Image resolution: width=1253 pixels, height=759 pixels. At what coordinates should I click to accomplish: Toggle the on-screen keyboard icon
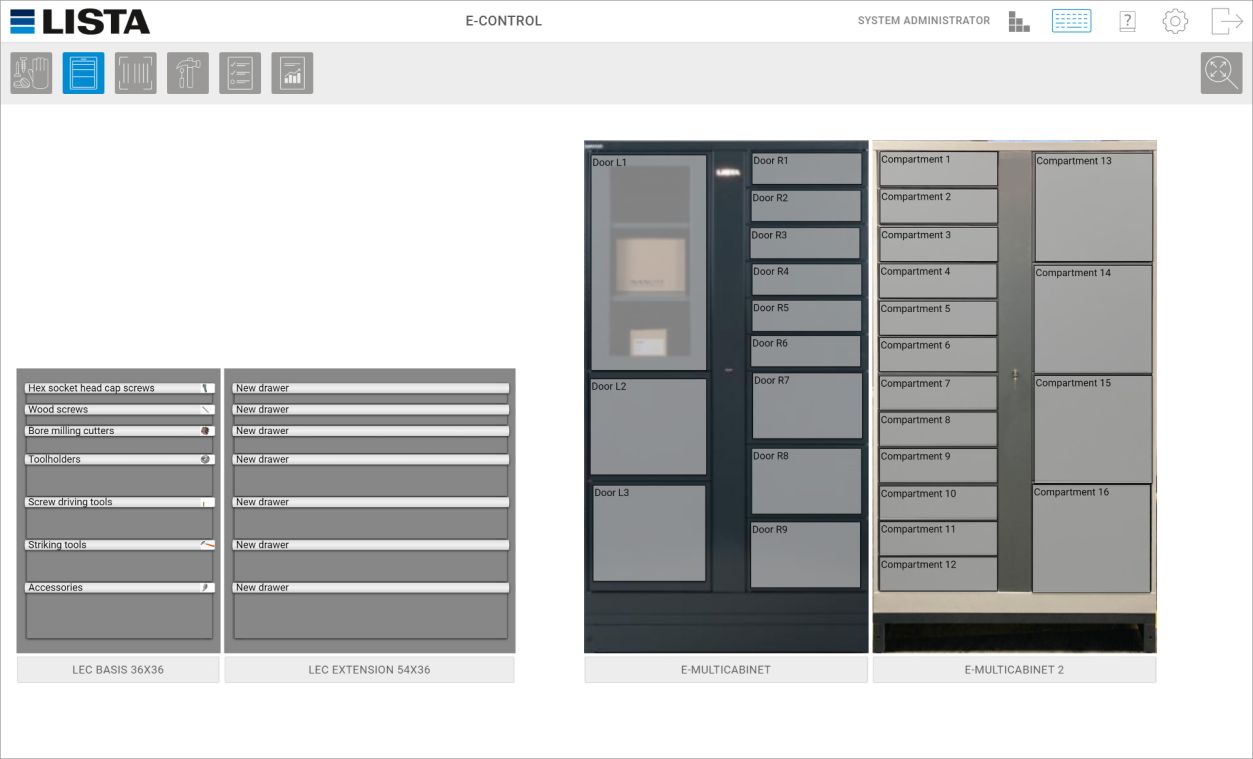pyautogui.click(x=1071, y=21)
